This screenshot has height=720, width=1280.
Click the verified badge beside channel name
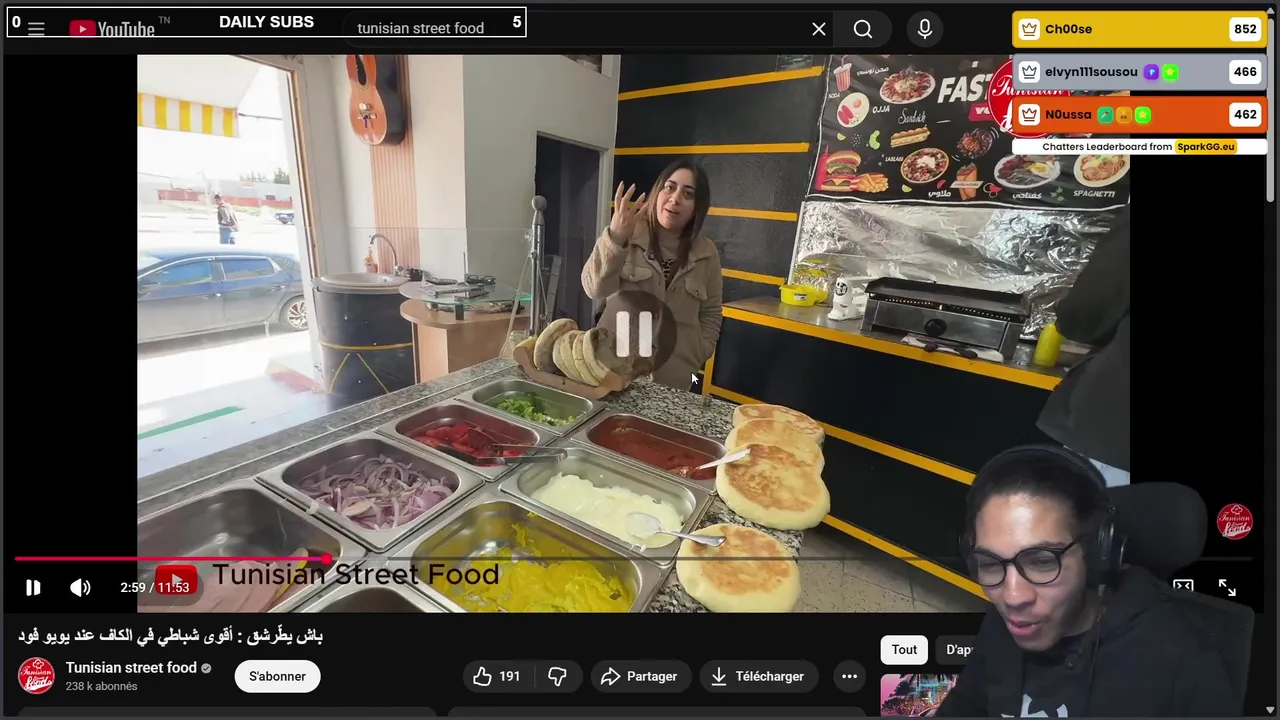click(206, 668)
